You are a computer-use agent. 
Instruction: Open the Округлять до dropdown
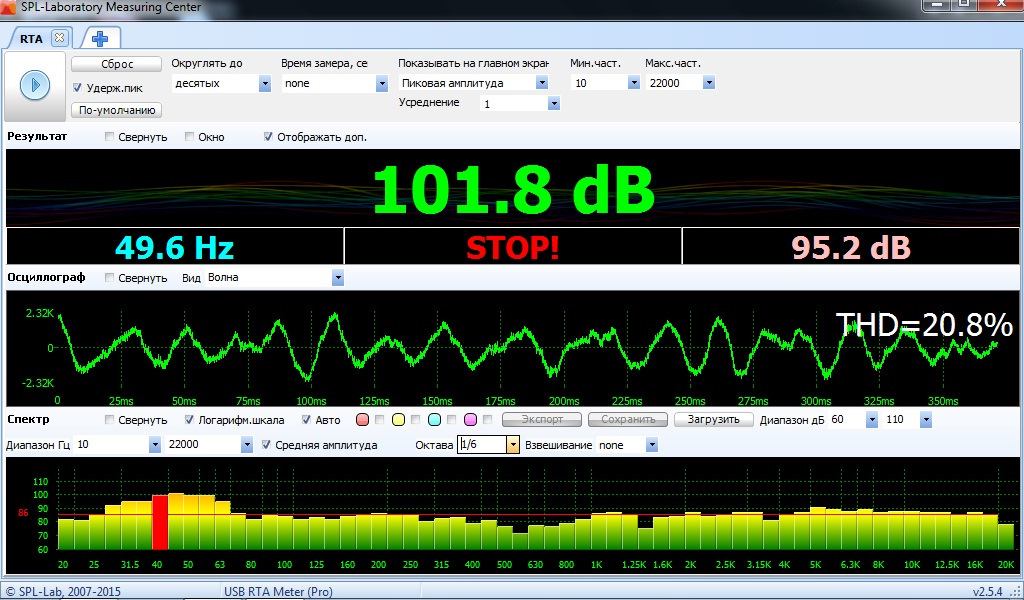click(265, 84)
